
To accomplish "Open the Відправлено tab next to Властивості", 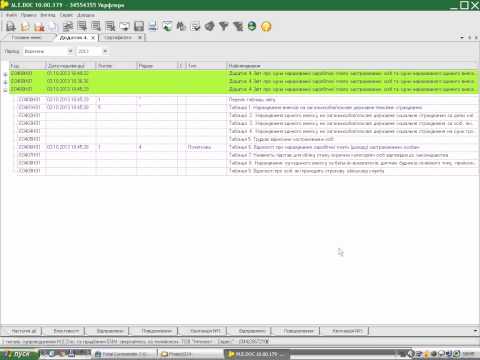I will [x=108, y=331].
